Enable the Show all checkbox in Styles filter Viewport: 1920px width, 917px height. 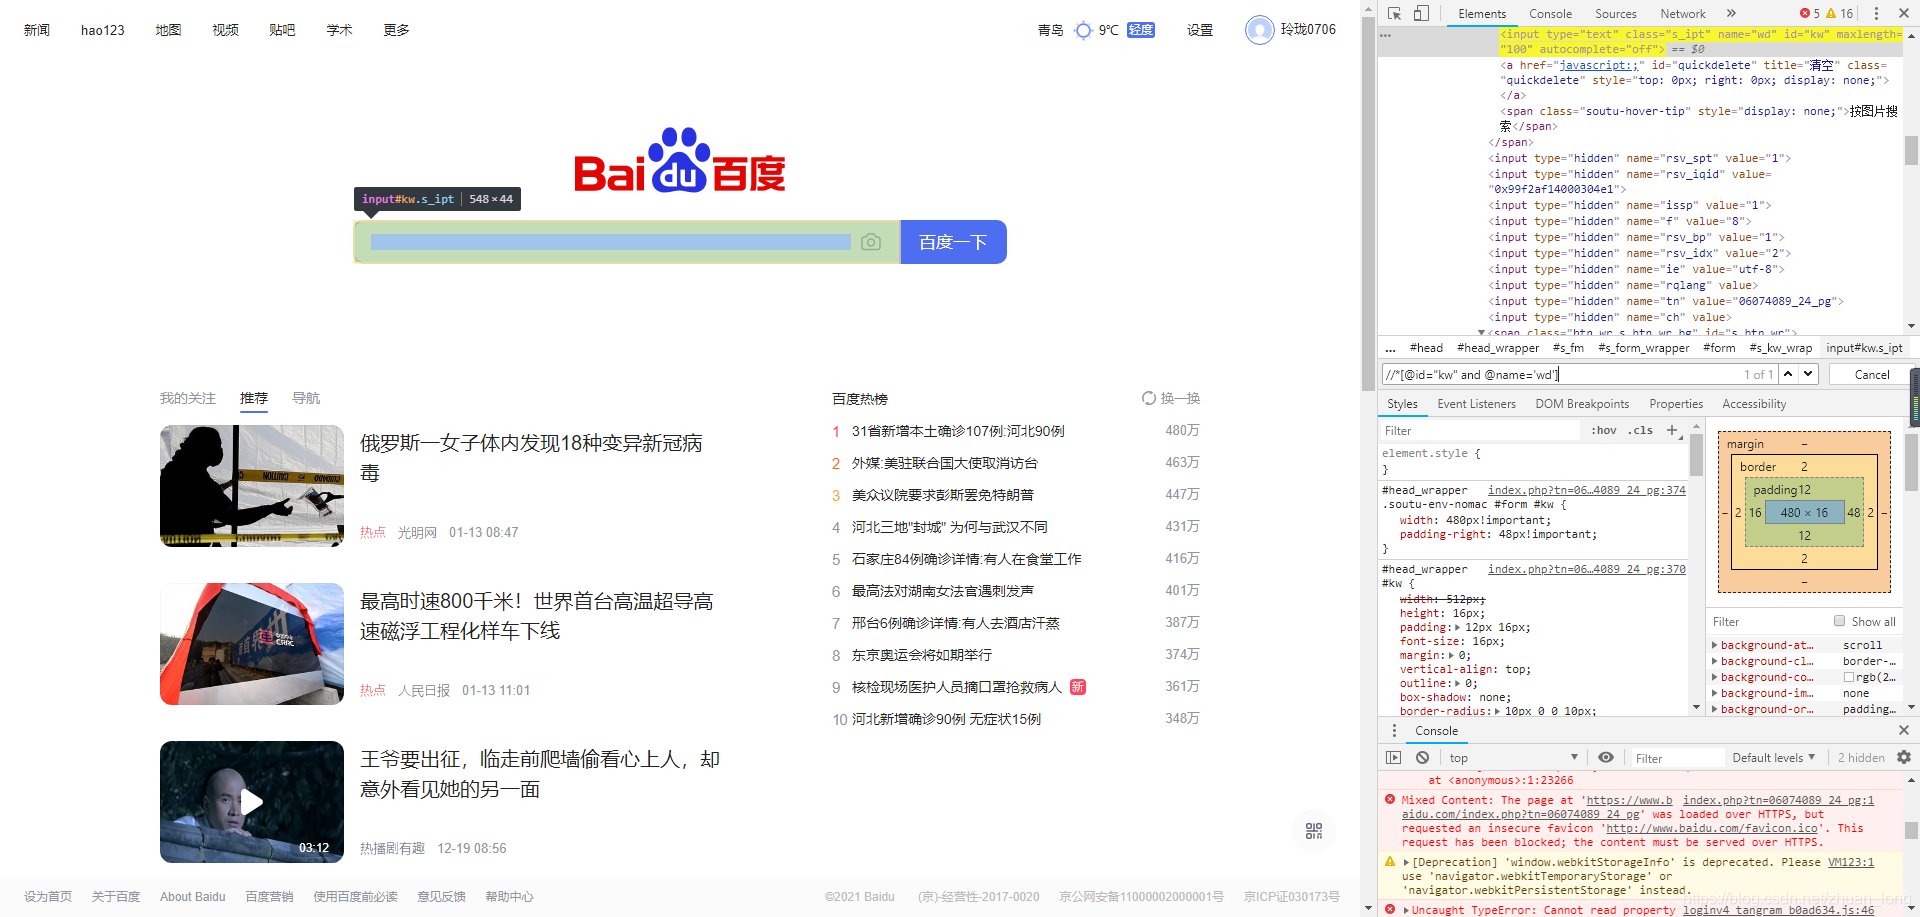tap(1839, 621)
